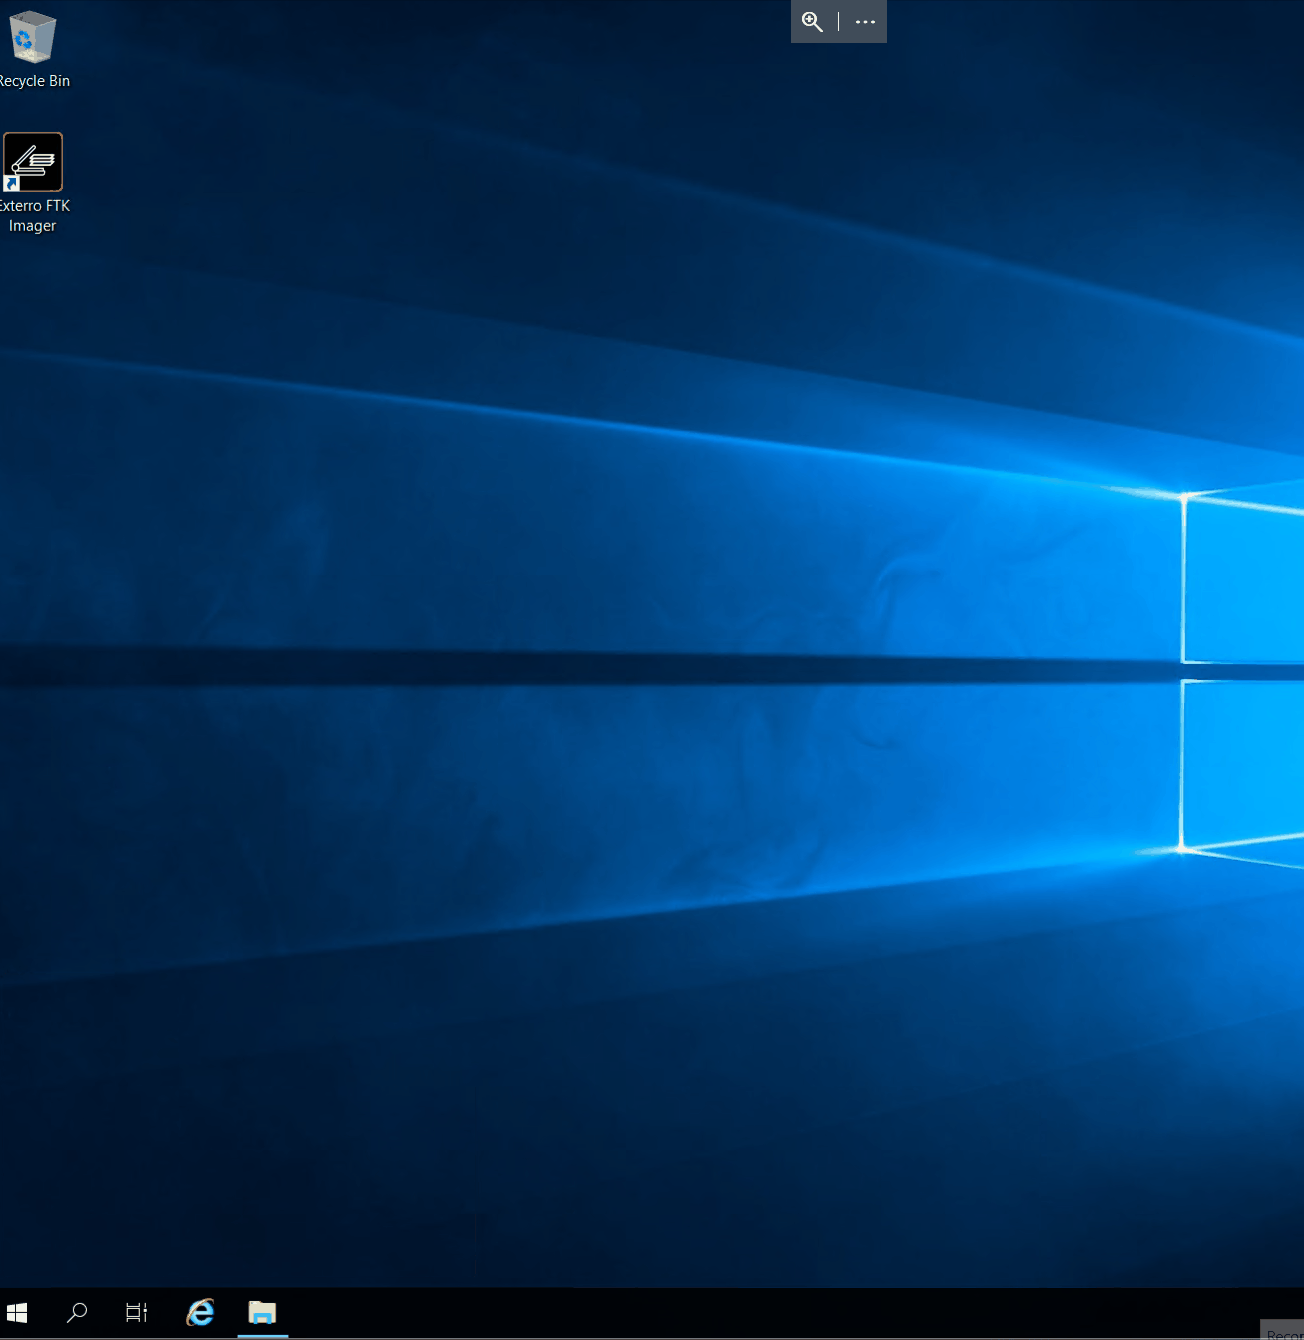Open Task View from the taskbar
Image resolution: width=1304 pixels, height=1340 pixels.
(x=137, y=1313)
